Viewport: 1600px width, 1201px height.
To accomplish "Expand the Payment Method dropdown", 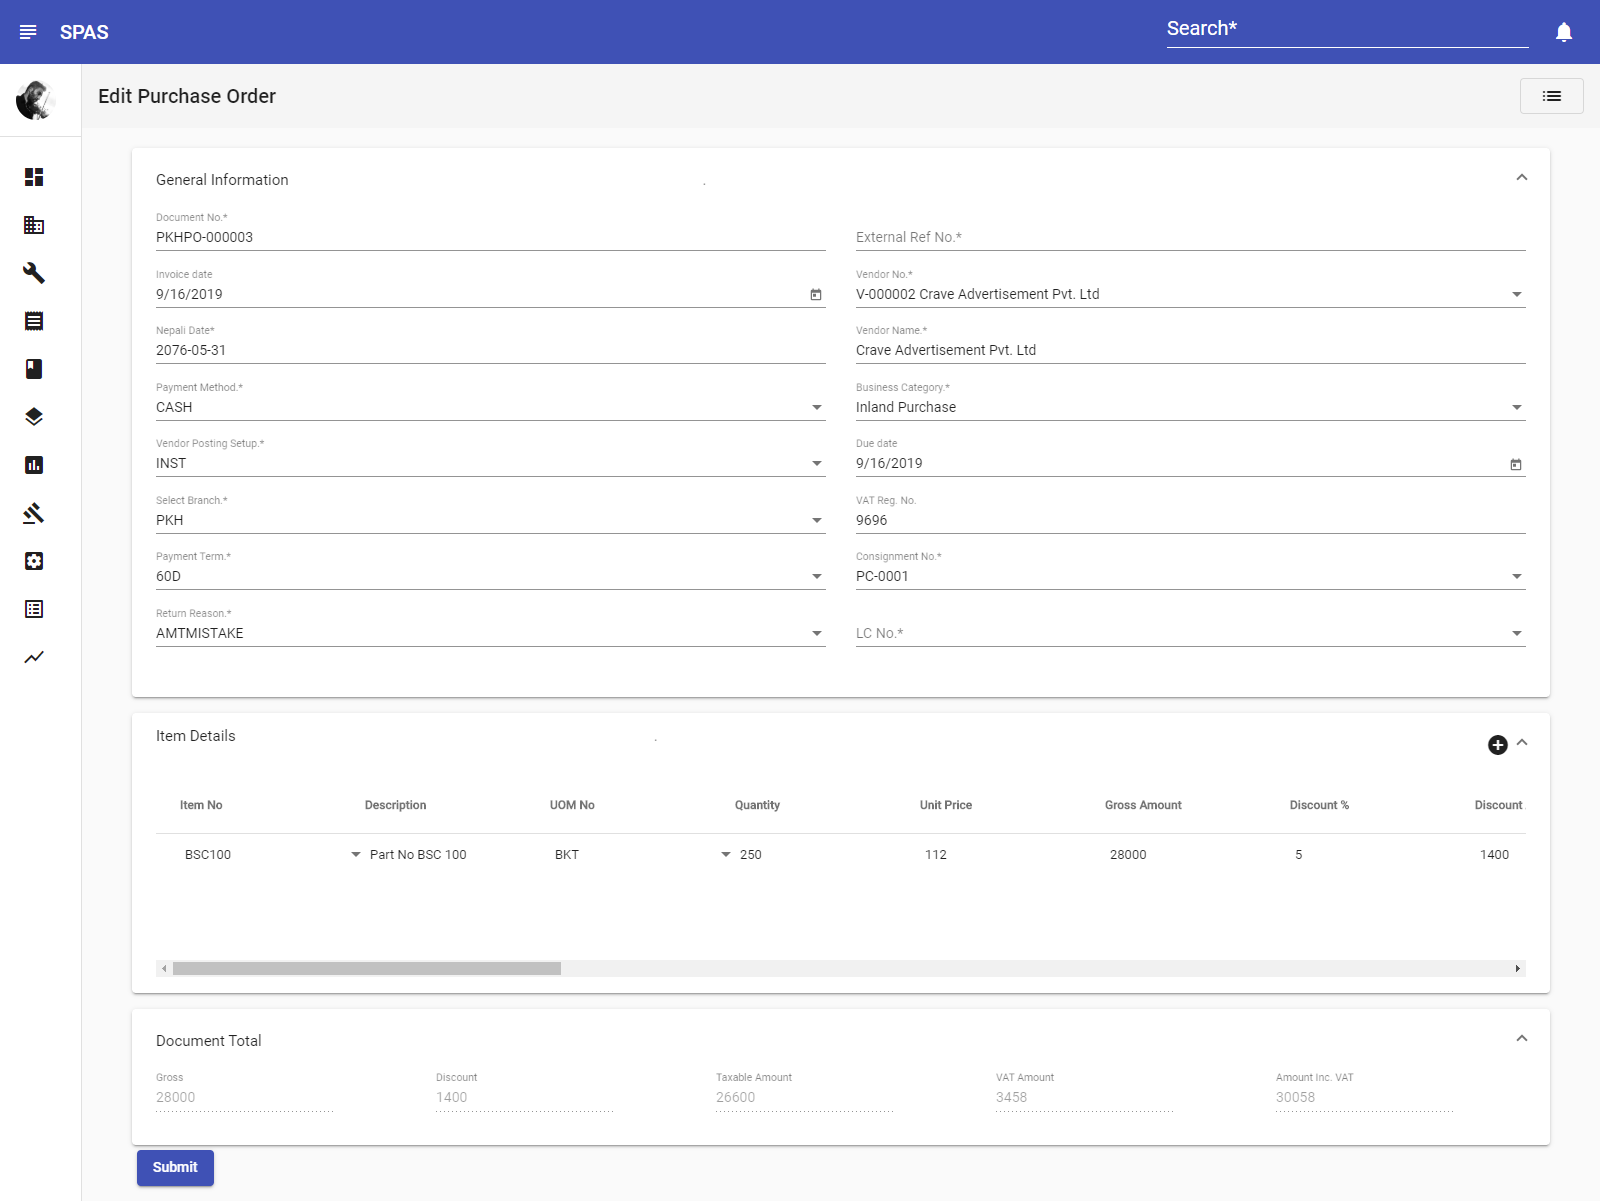I will pos(817,408).
